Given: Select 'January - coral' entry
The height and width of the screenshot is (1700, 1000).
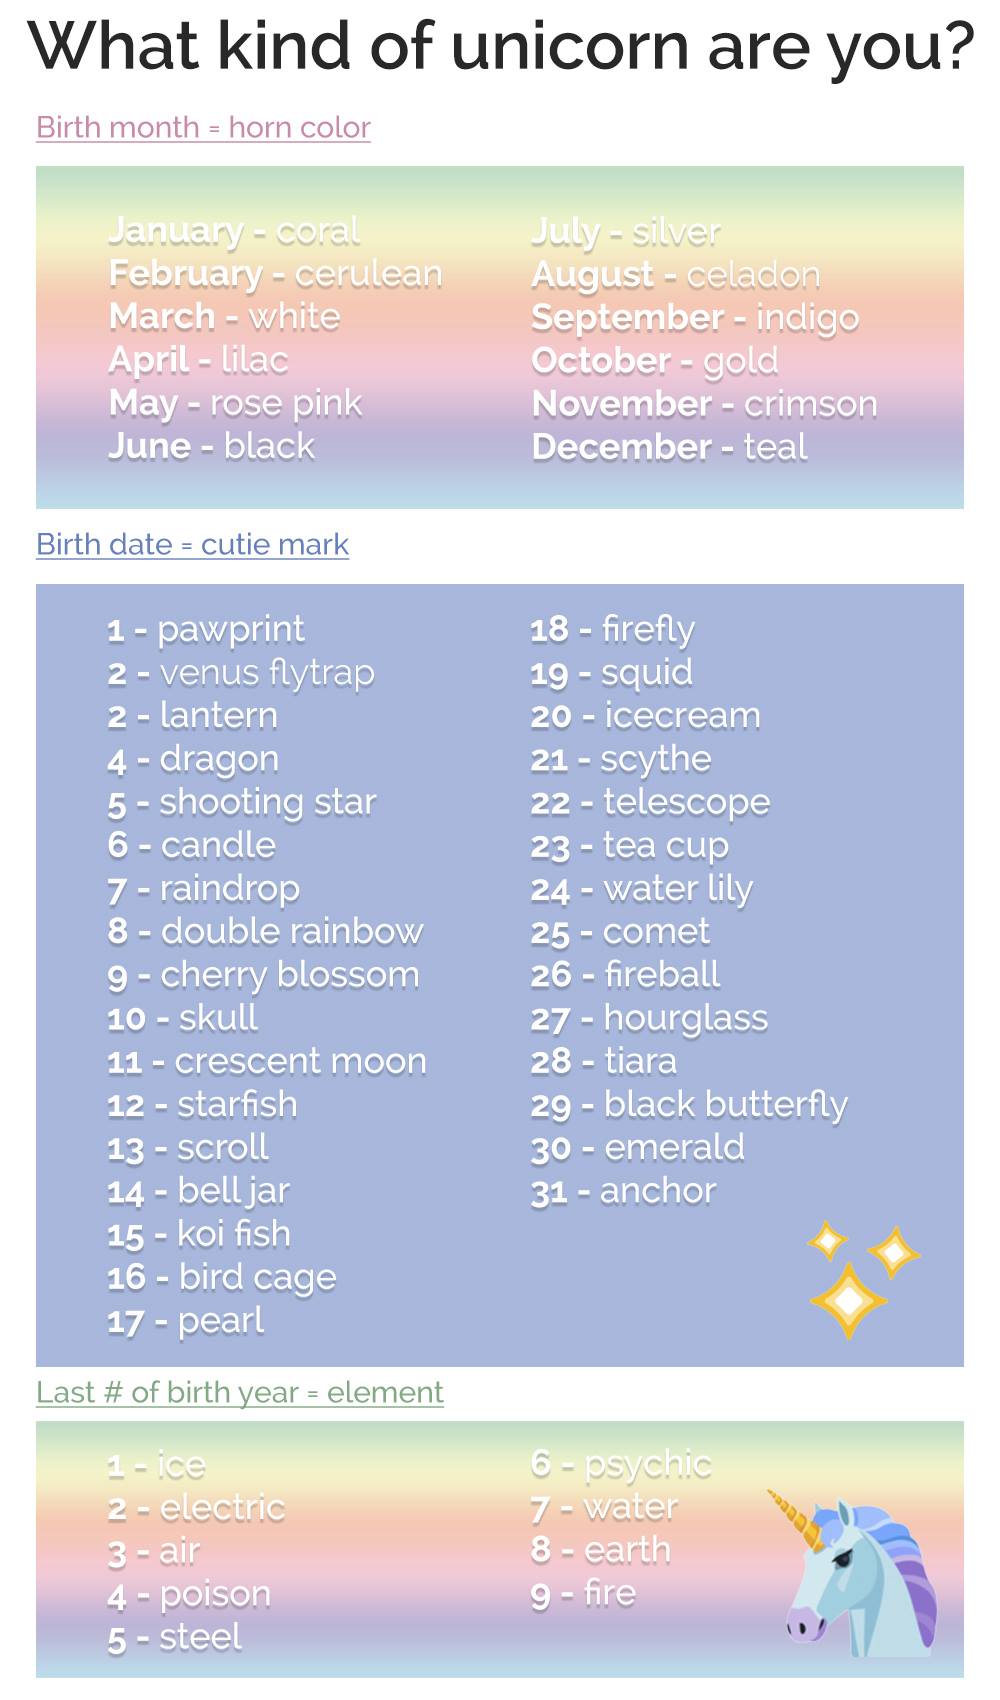Looking at the screenshot, I should click(233, 231).
